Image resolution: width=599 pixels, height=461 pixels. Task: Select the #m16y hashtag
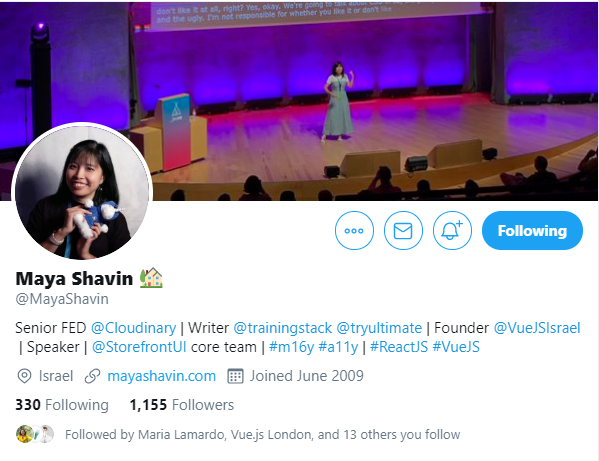[291, 347]
